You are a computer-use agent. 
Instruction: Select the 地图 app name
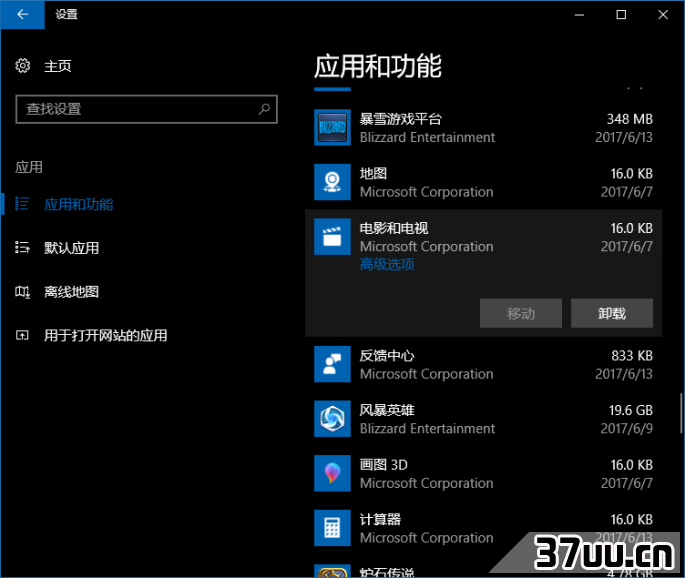[x=373, y=173]
